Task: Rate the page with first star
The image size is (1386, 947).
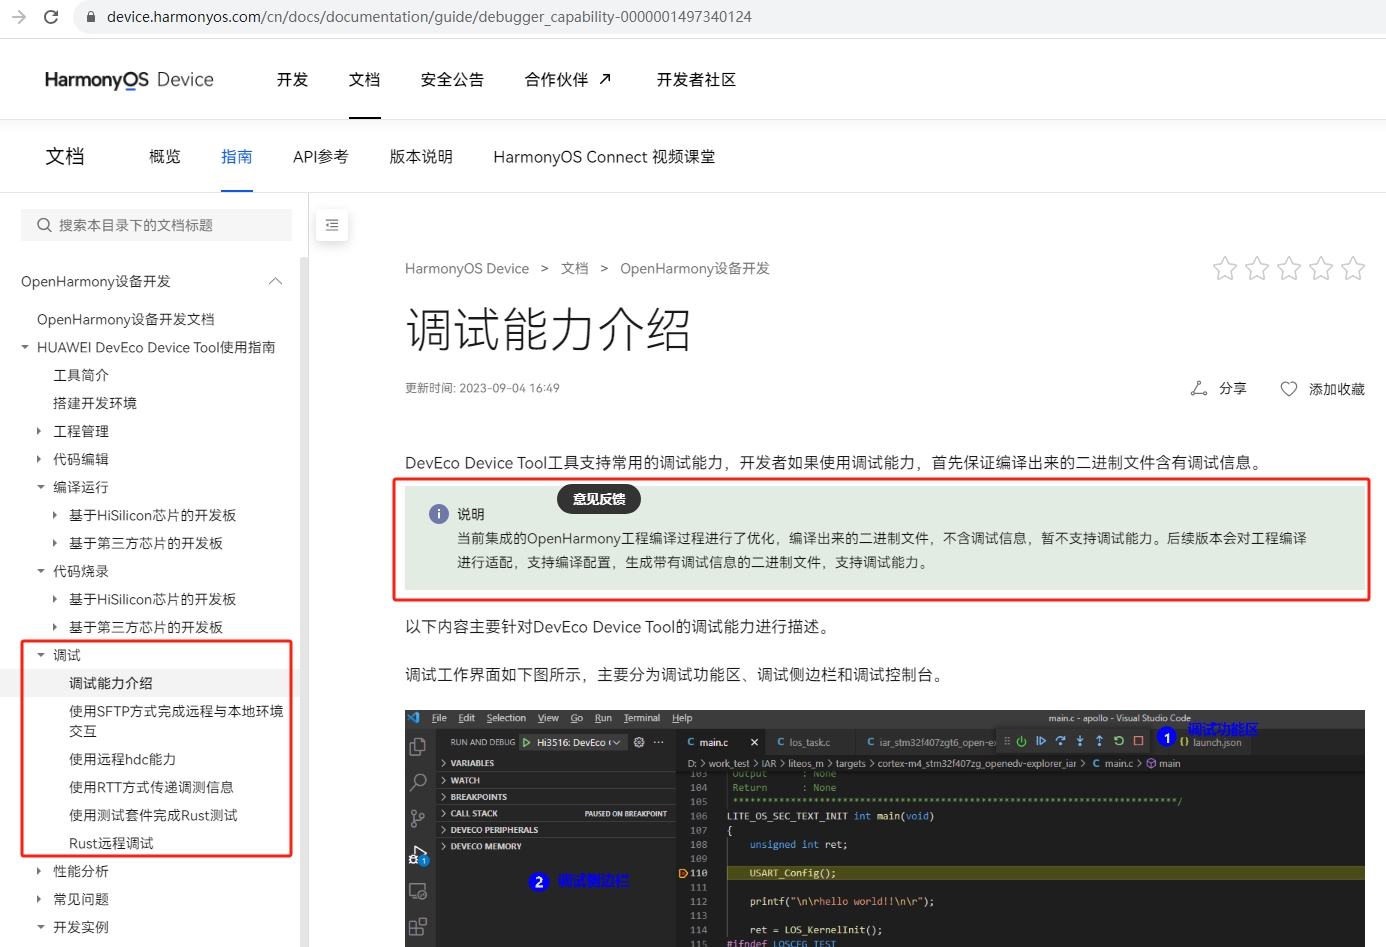Action: pos(1225,268)
